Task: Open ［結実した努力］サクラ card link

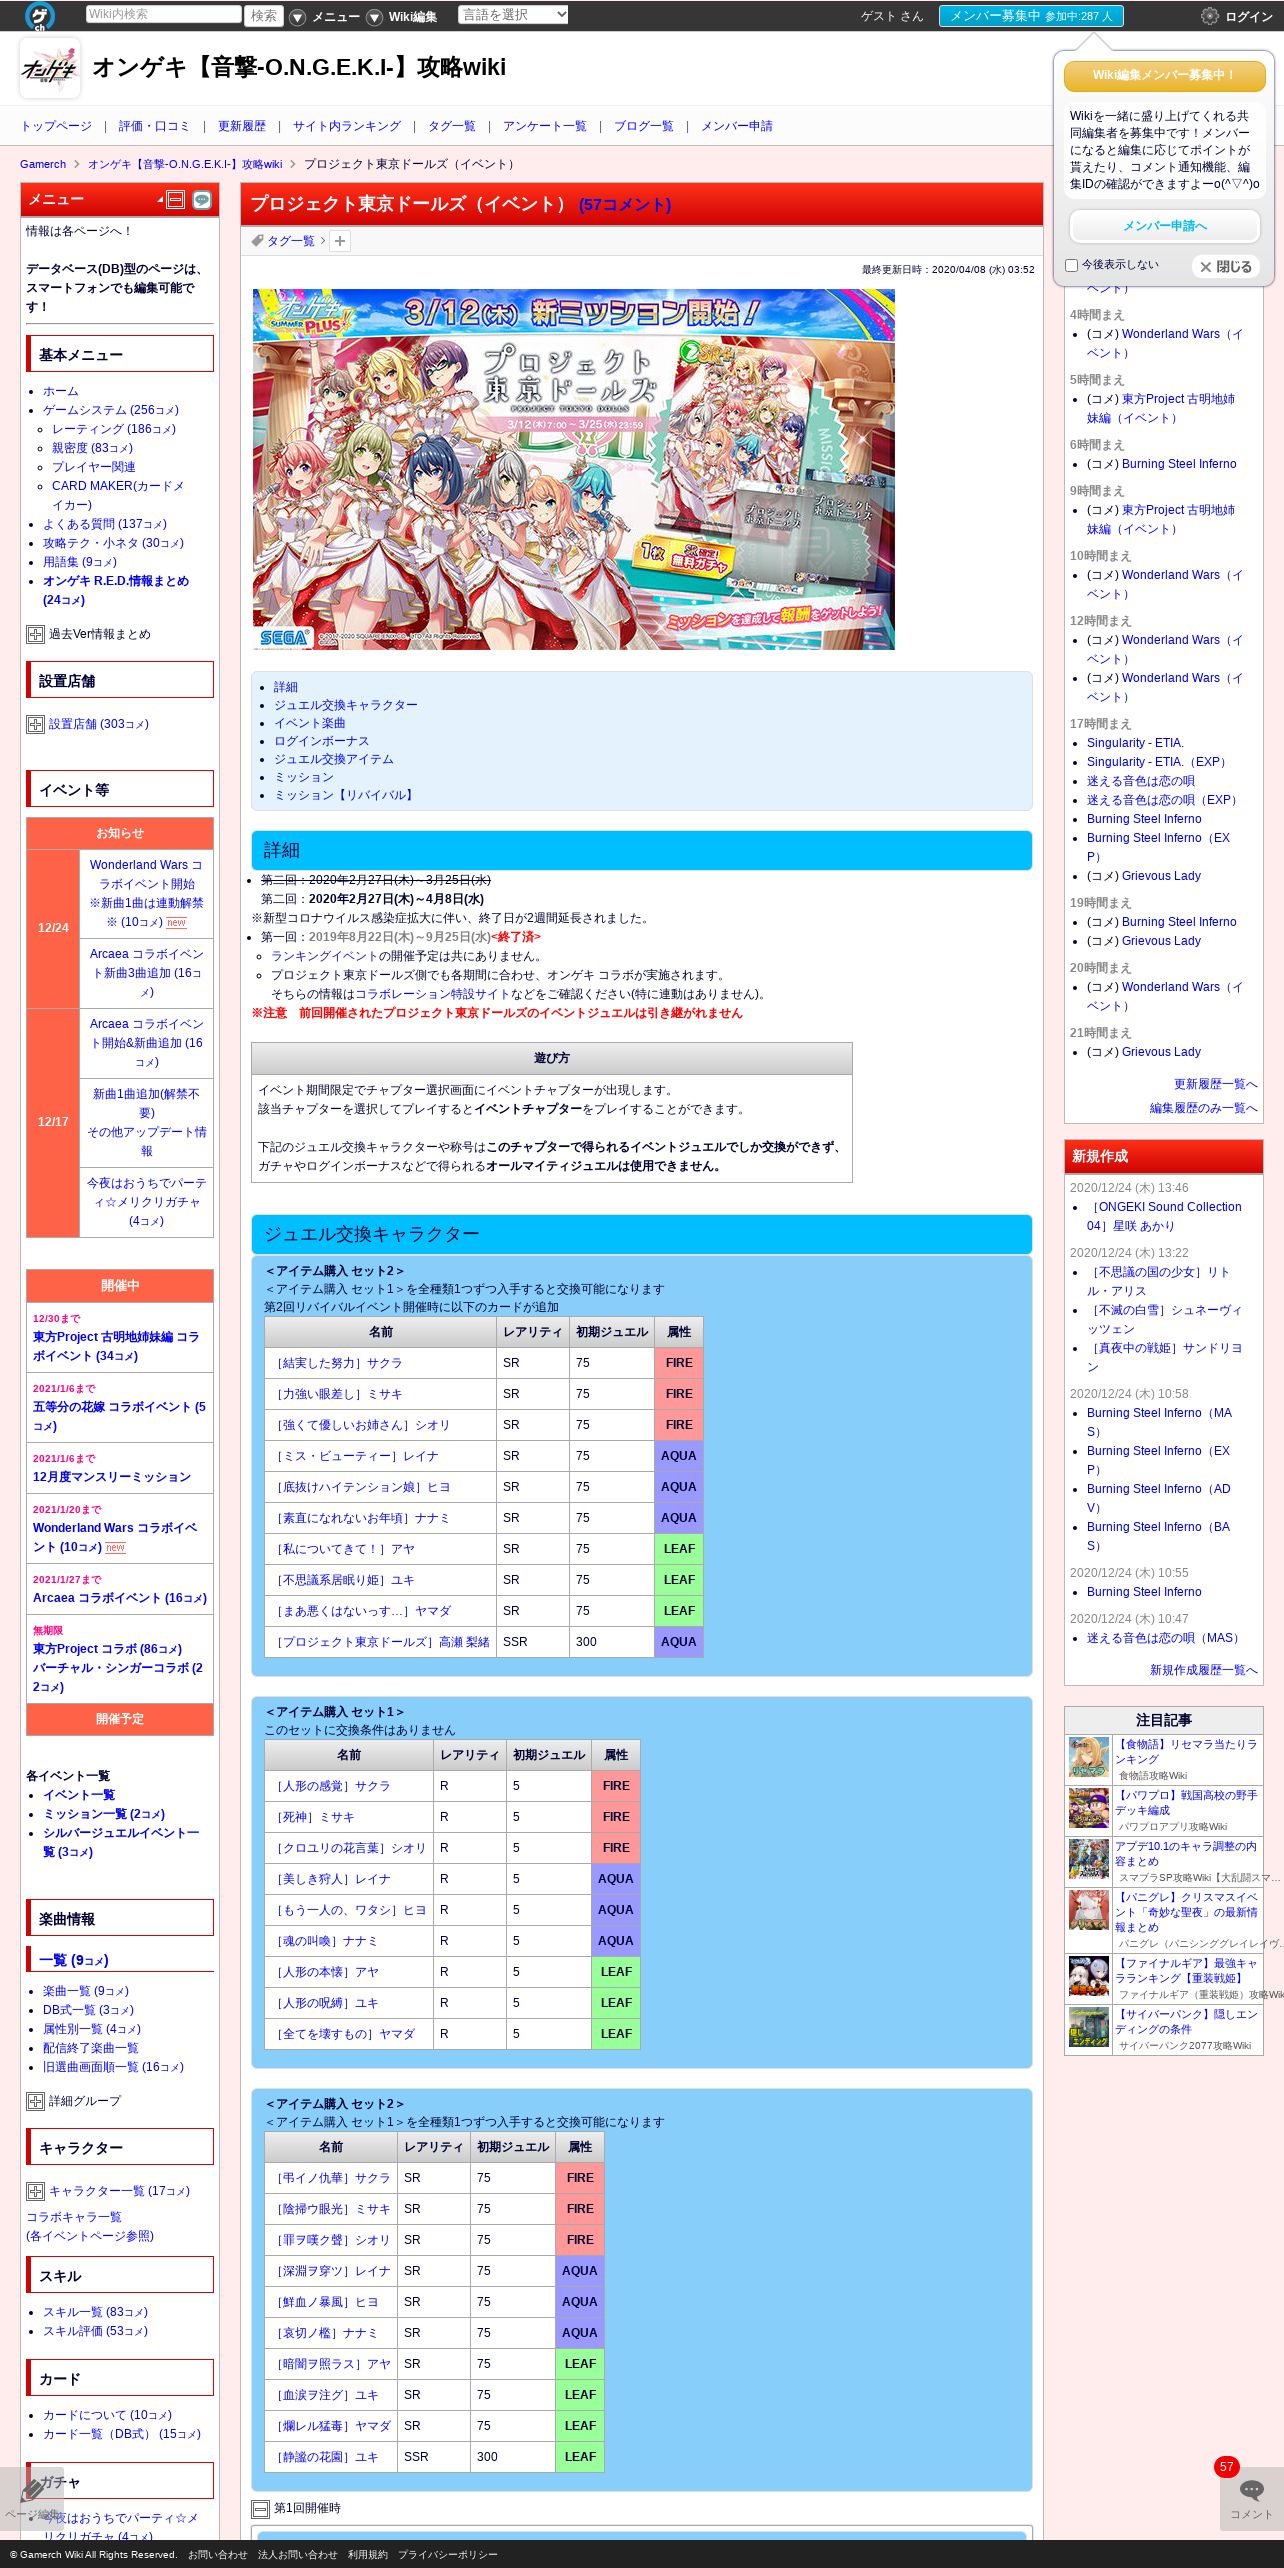Action: pyautogui.click(x=337, y=1363)
